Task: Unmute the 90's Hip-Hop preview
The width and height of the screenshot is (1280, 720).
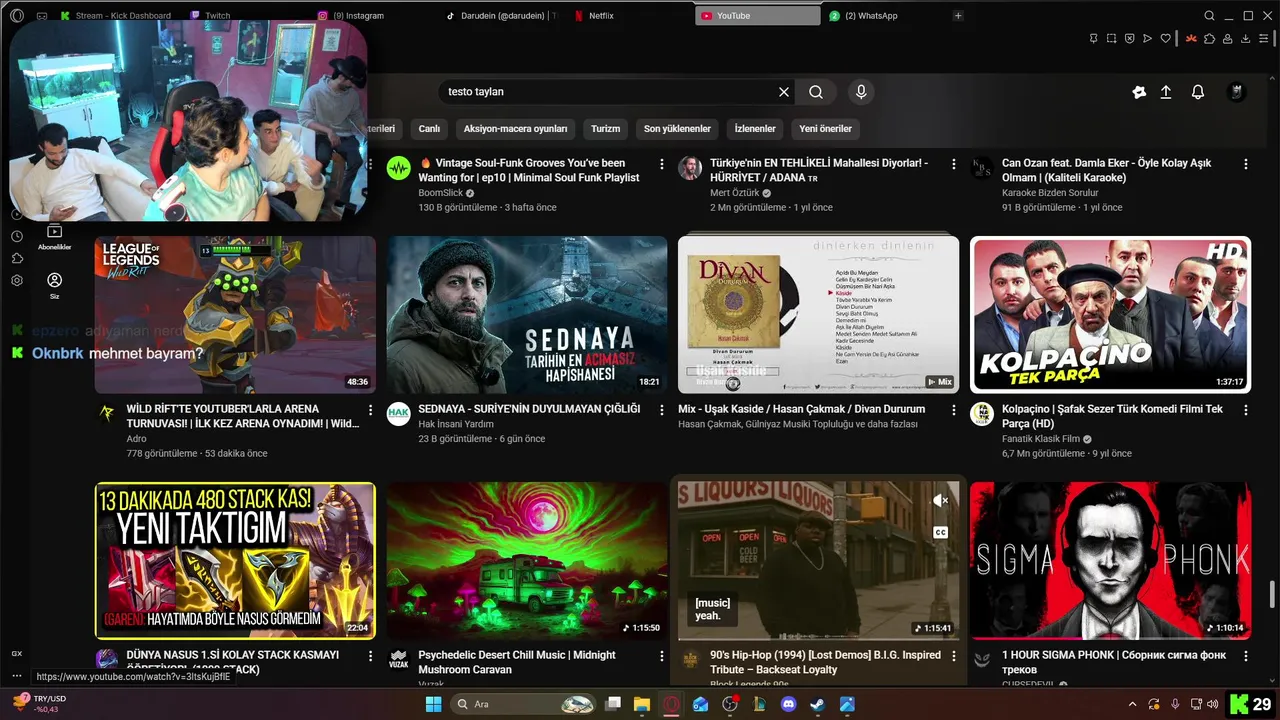Action: pos(940,500)
